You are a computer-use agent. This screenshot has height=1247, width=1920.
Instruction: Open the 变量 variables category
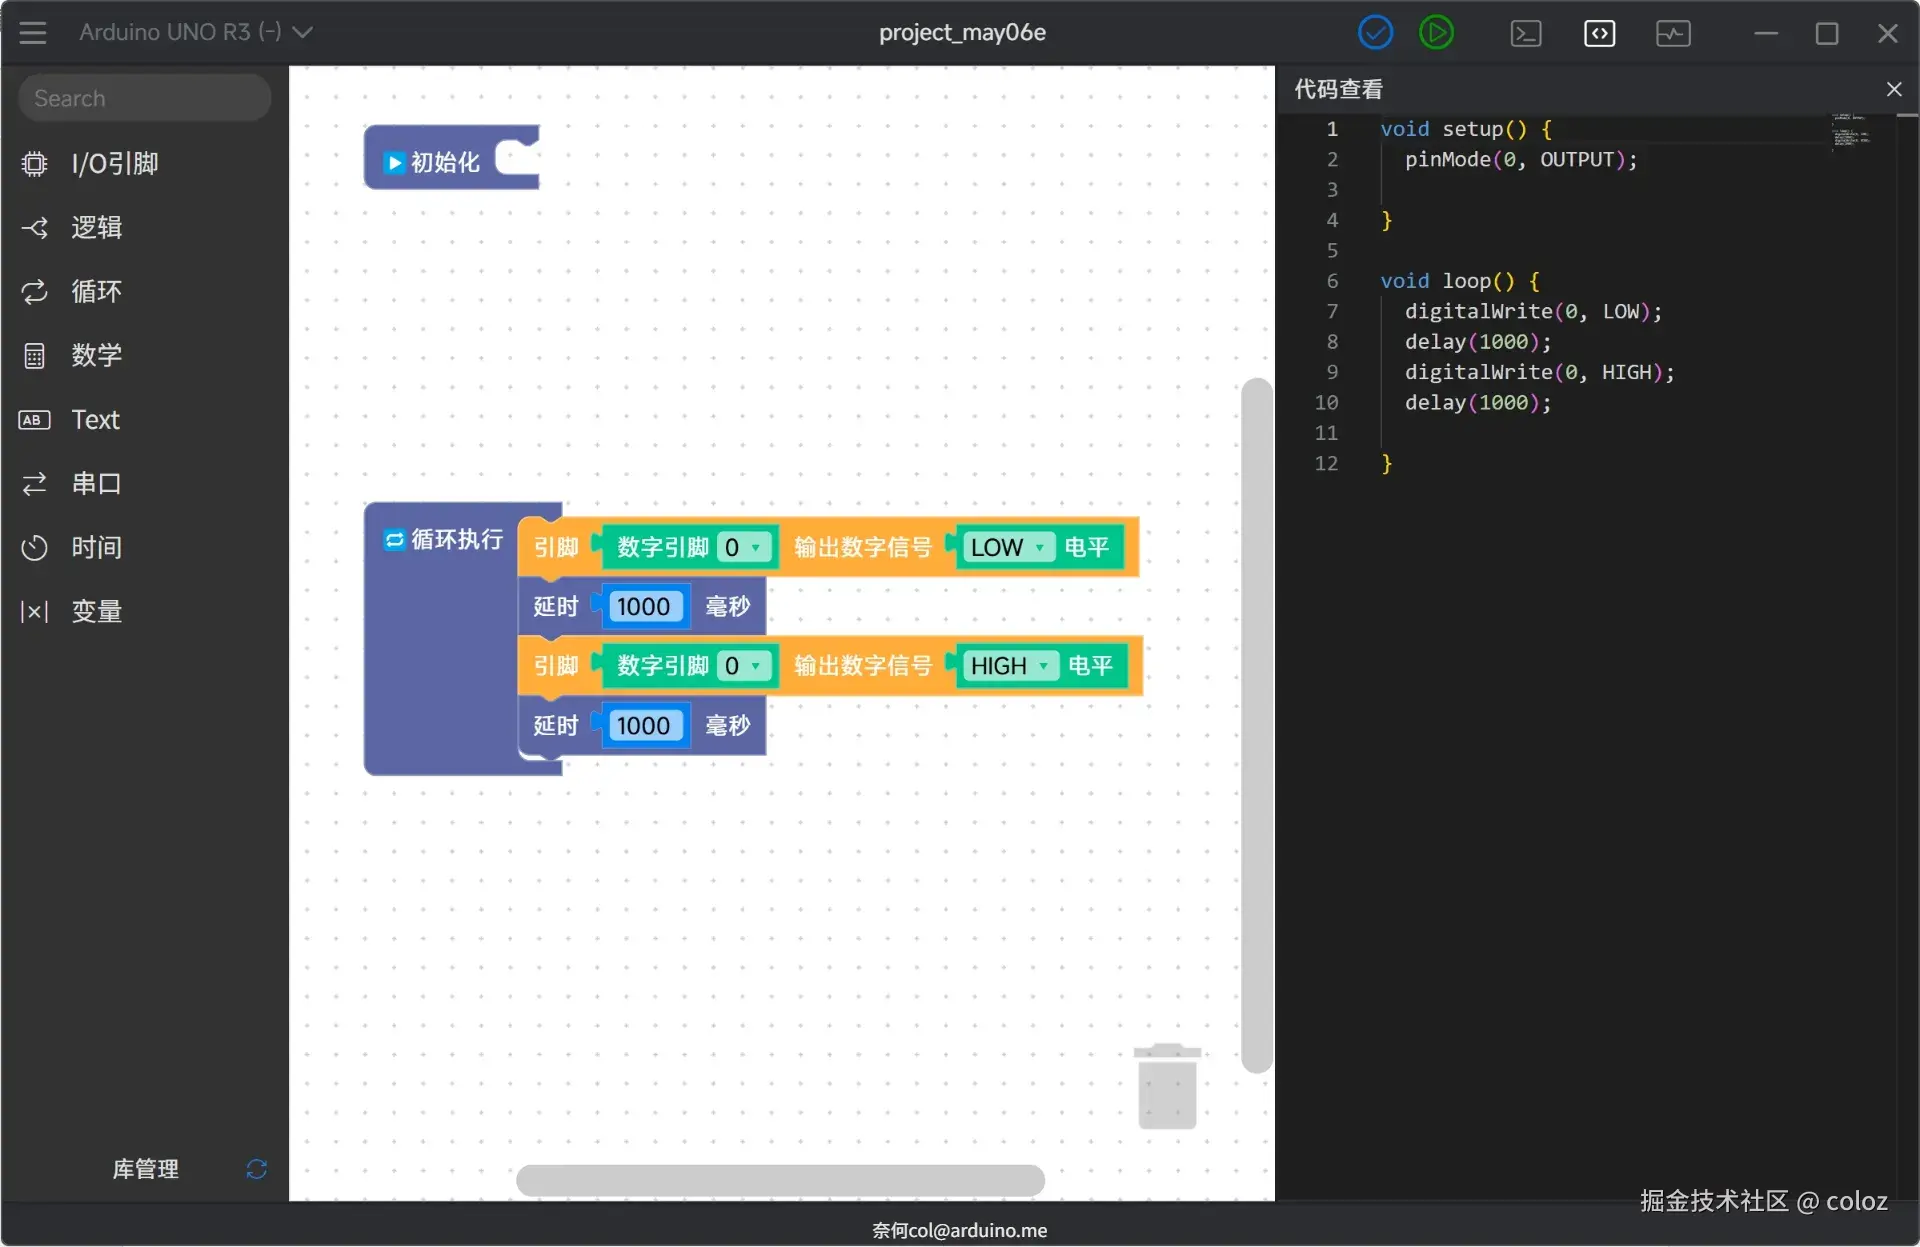point(96,611)
